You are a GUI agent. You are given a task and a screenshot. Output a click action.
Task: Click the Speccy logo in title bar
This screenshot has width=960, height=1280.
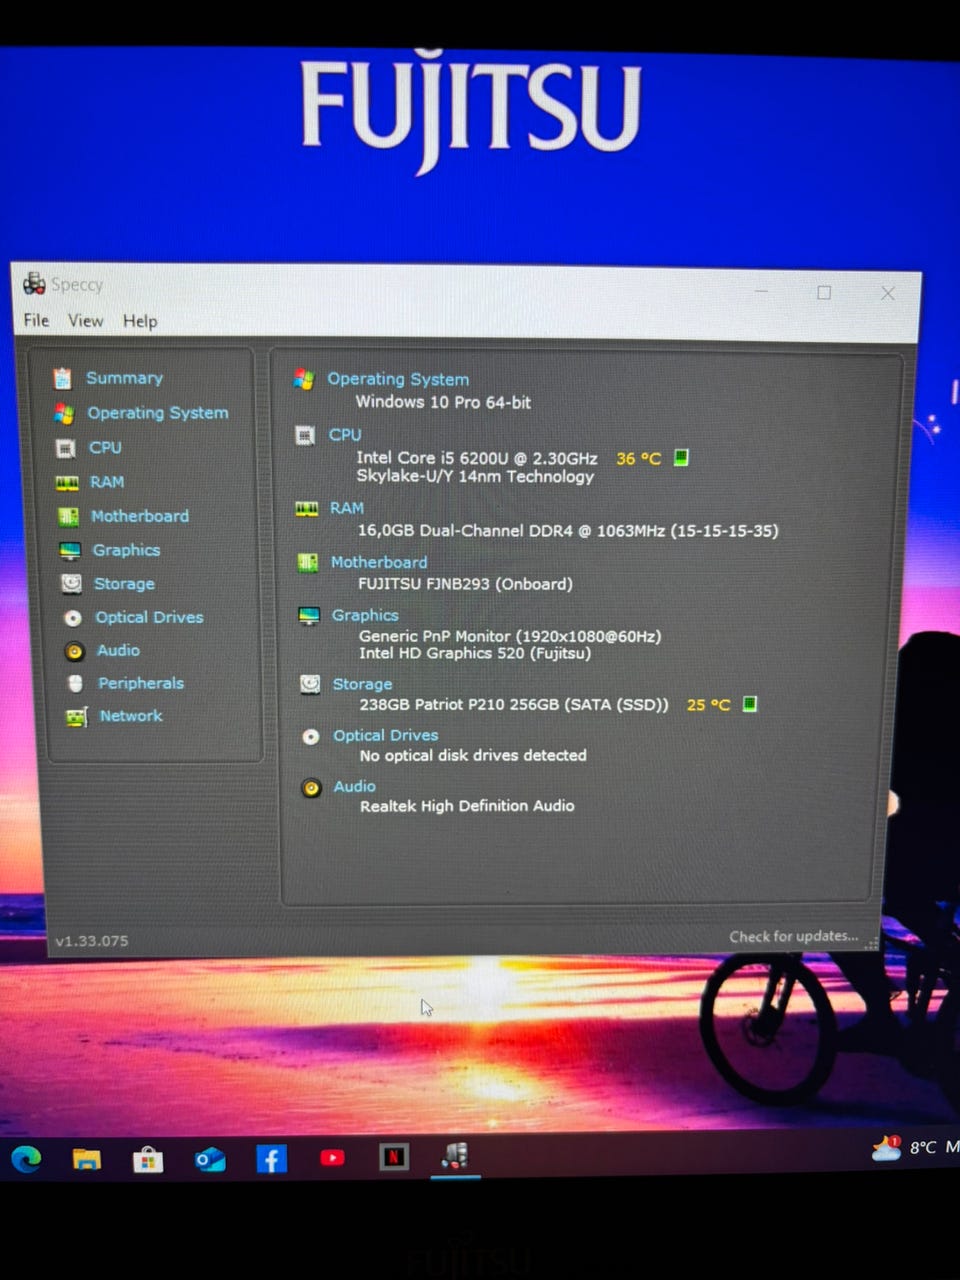coord(34,284)
